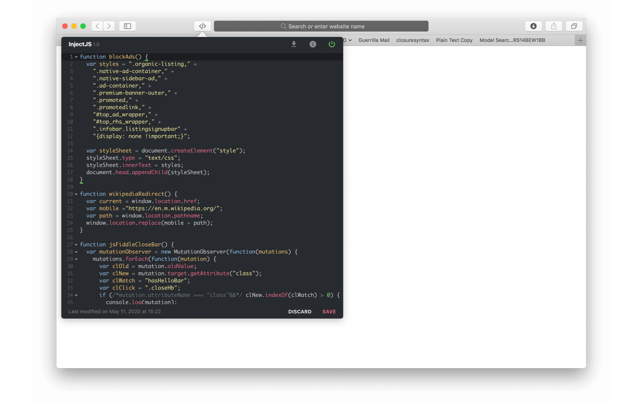Click the createElement call in code
Viewport: 643px width, 402px height.
192,151
